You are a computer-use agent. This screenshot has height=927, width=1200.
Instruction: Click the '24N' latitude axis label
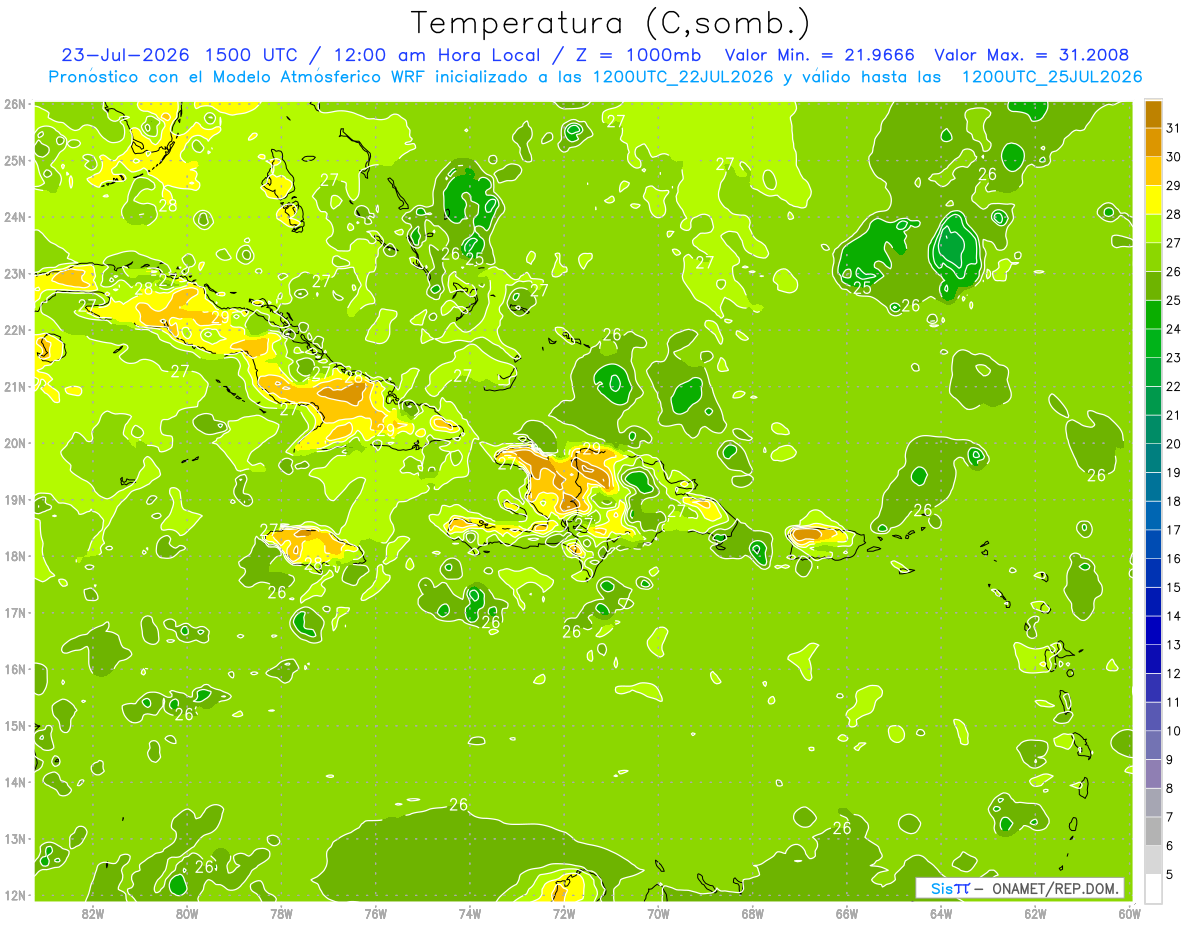(x=16, y=217)
